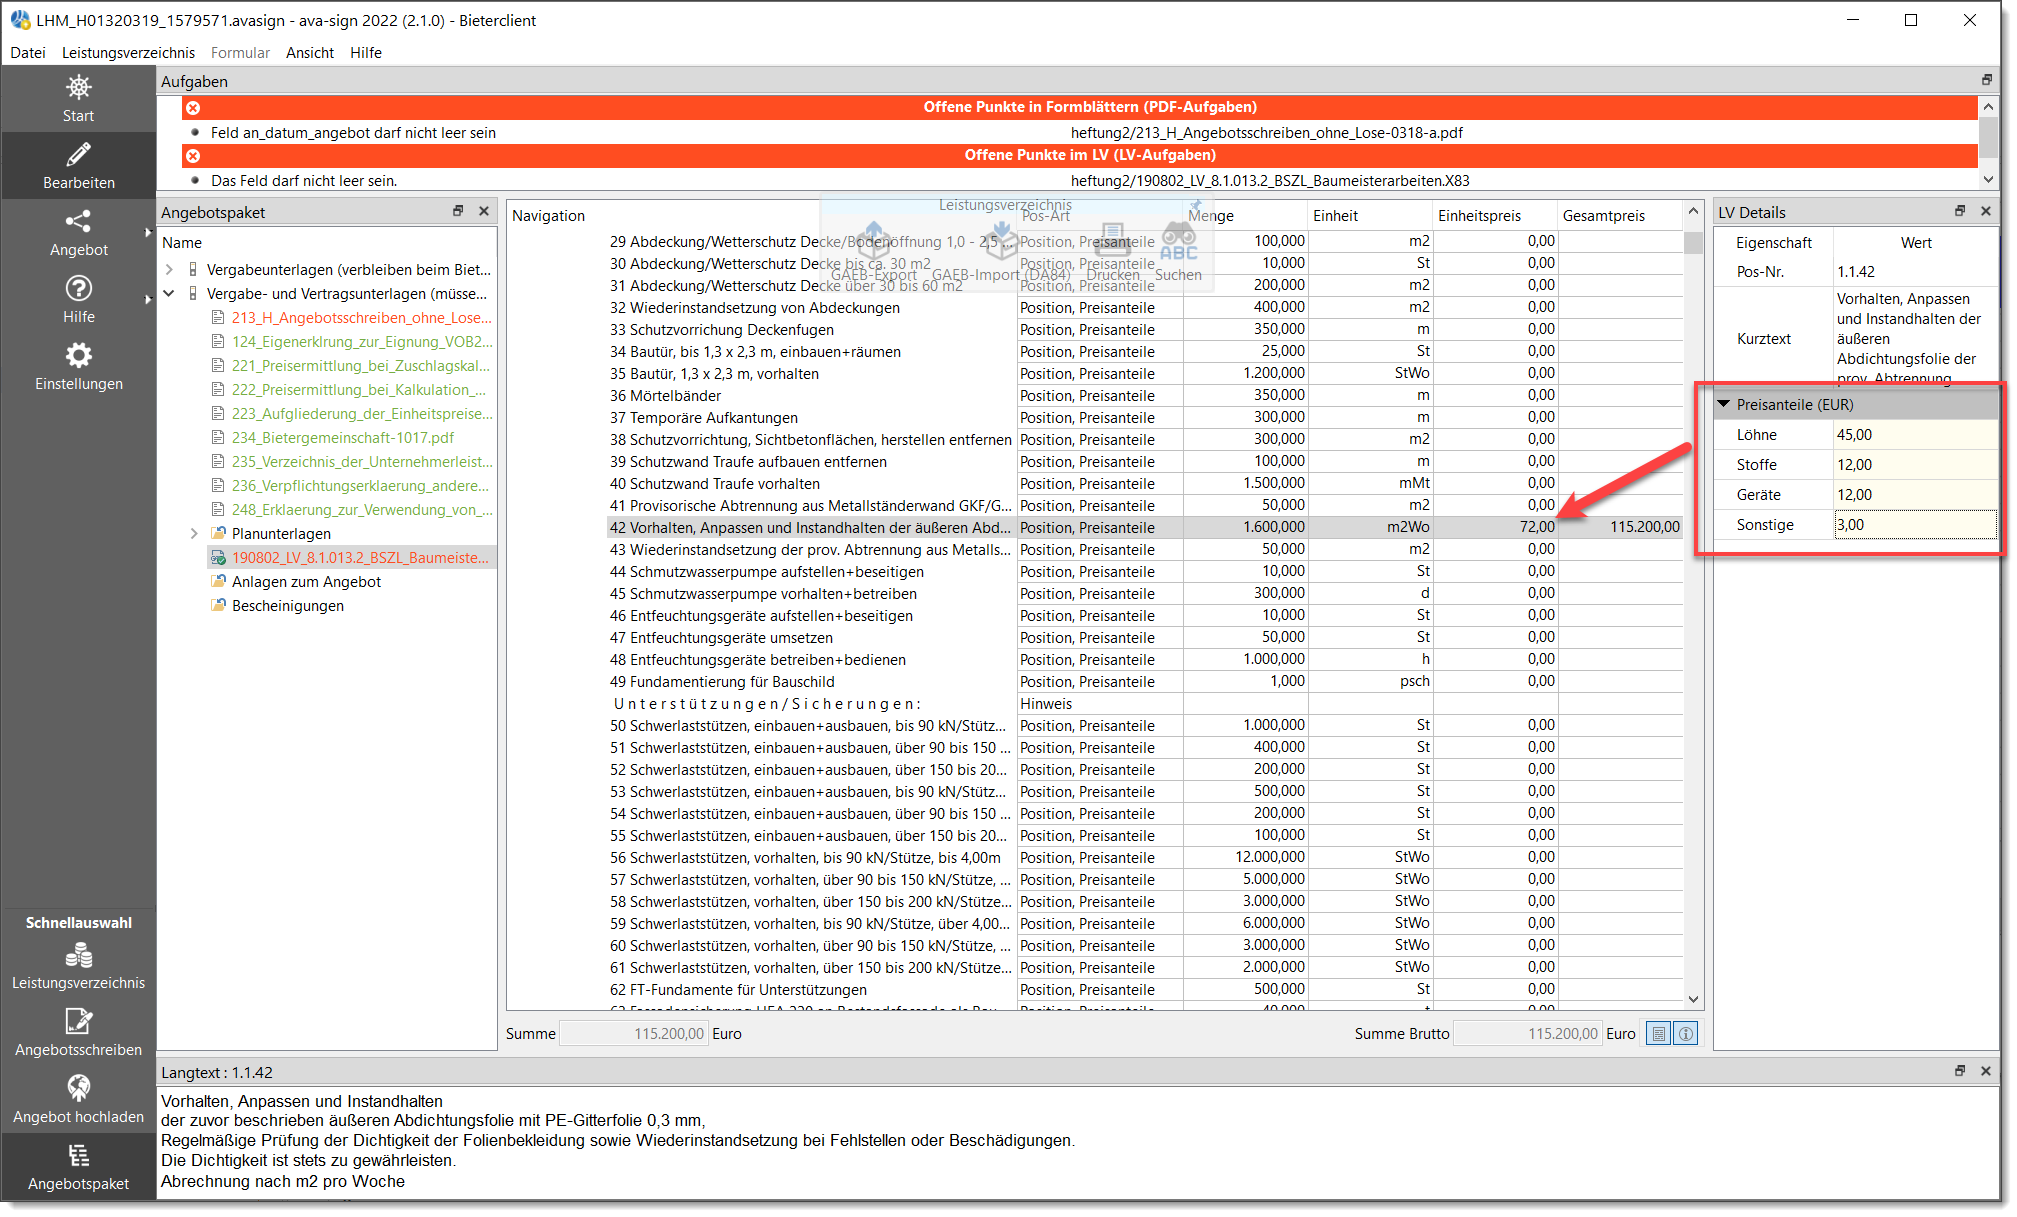This screenshot has height=1217, width=2017.
Task: Click the task Das Feld darf nicht leer sein
Action: [x=304, y=181]
